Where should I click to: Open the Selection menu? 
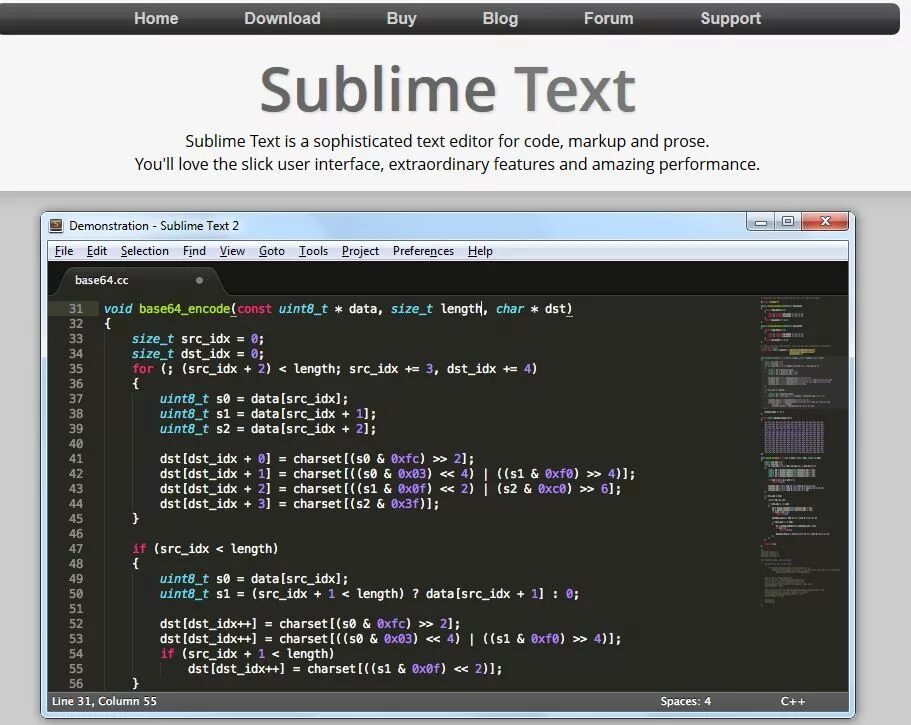pyautogui.click(x=145, y=251)
